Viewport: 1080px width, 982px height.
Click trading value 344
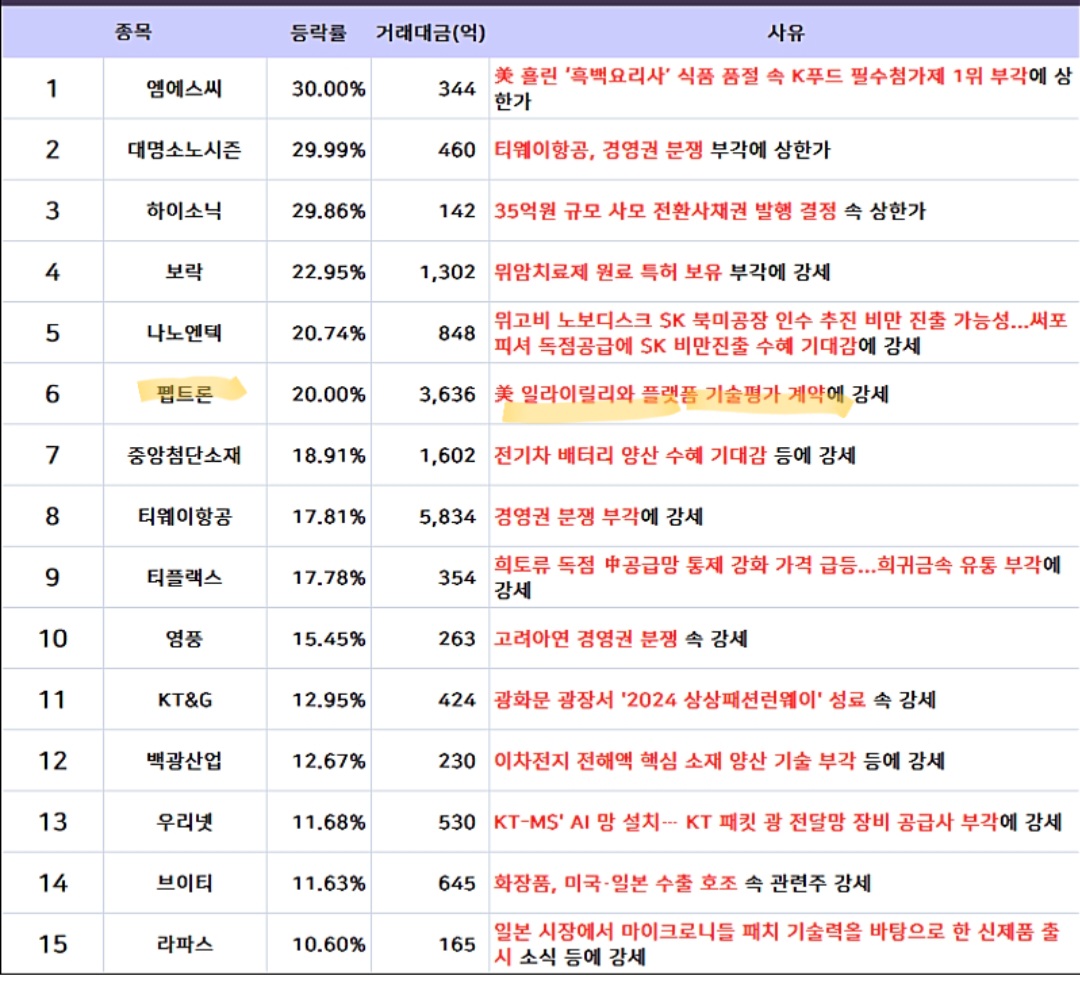tap(457, 89)
